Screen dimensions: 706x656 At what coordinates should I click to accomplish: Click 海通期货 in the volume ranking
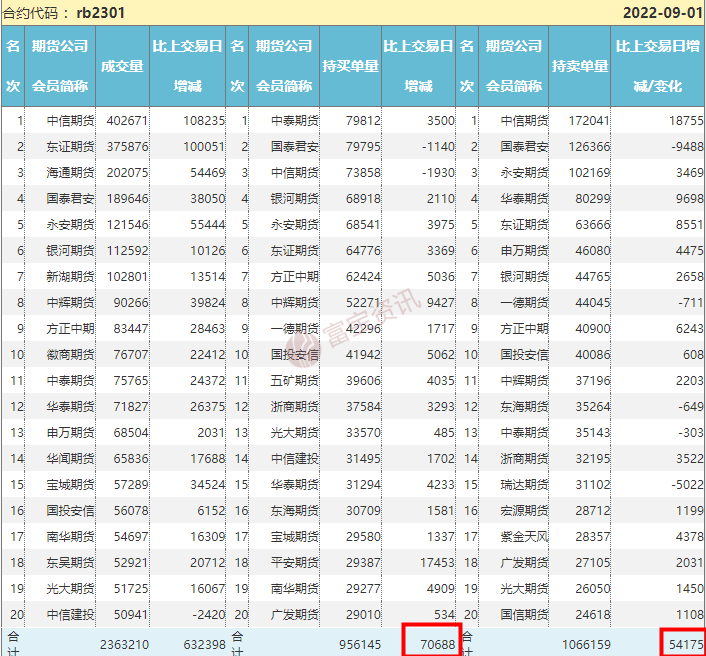pos(71,172)
